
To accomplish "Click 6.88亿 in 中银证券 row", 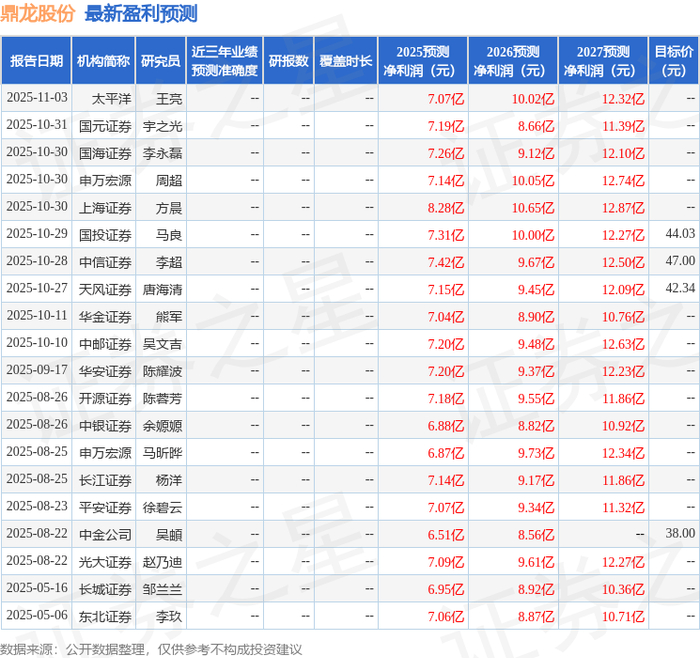I will (446, 425).
